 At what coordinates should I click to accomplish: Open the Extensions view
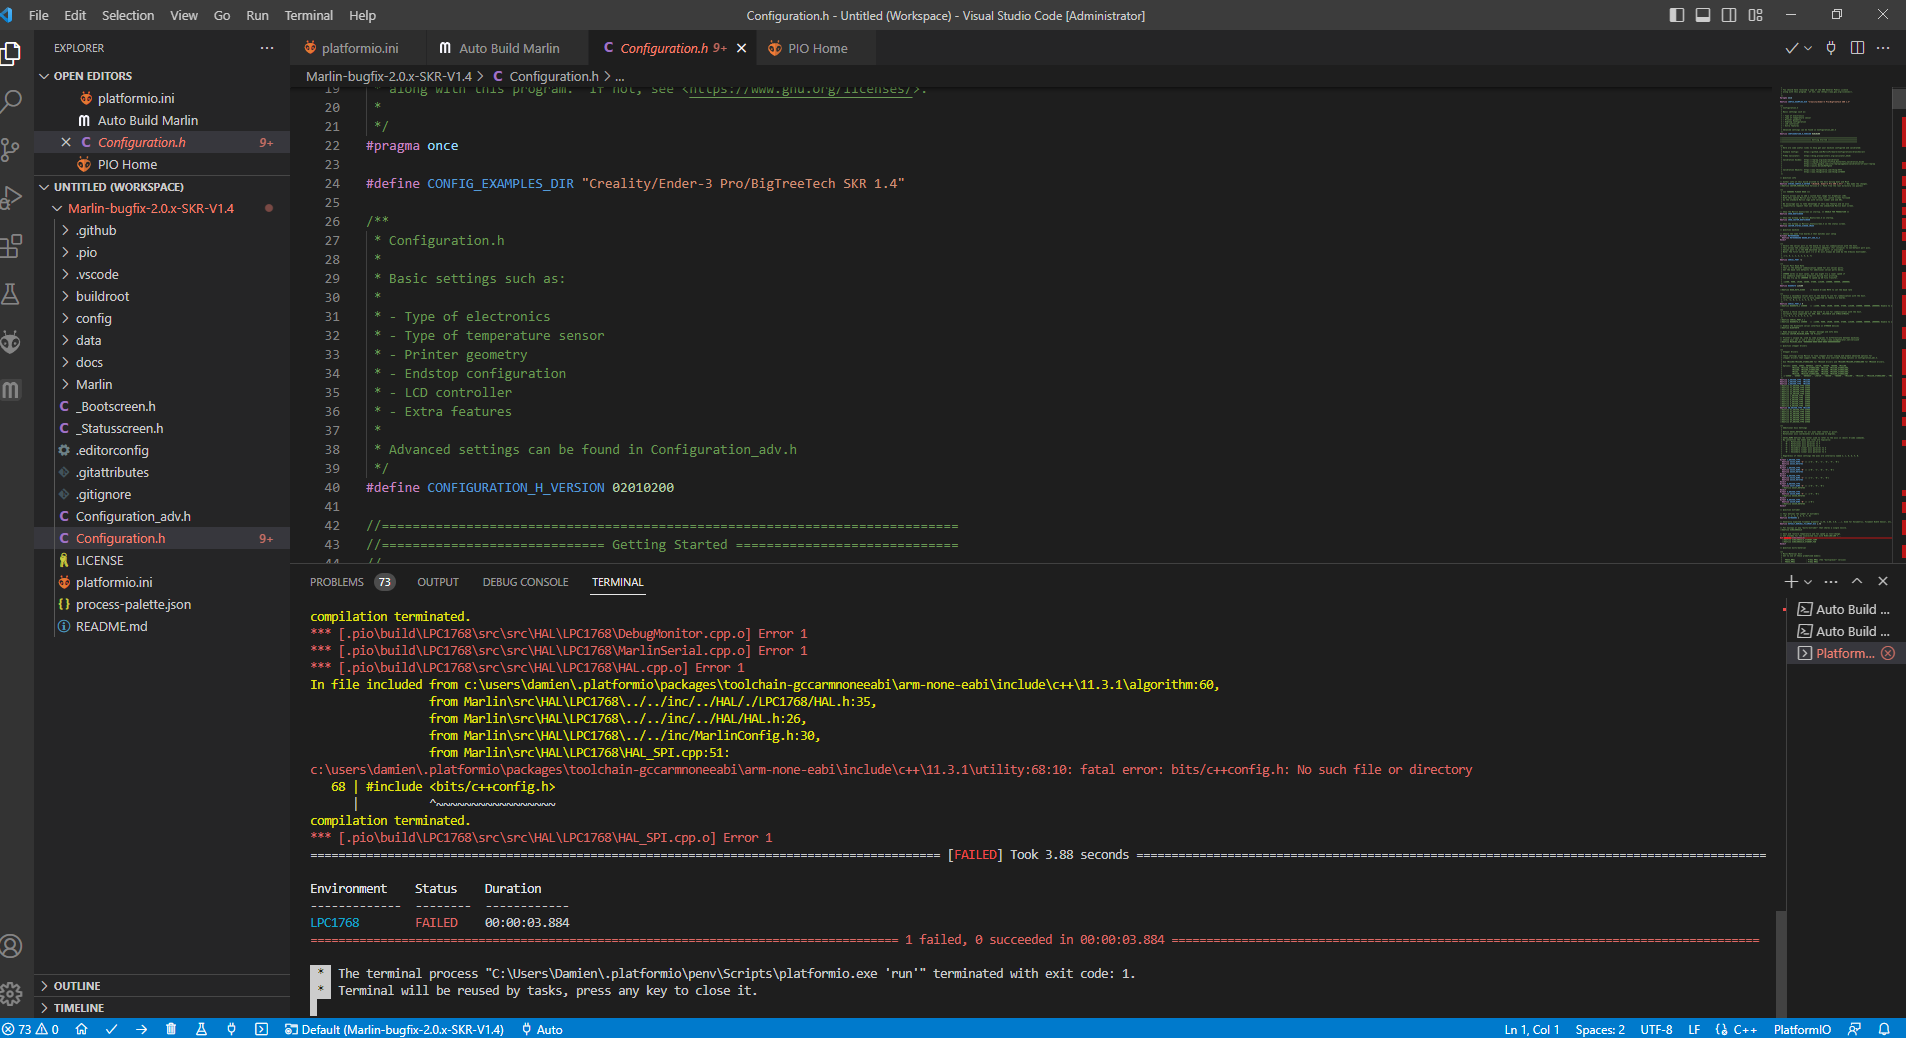[11, 246]
